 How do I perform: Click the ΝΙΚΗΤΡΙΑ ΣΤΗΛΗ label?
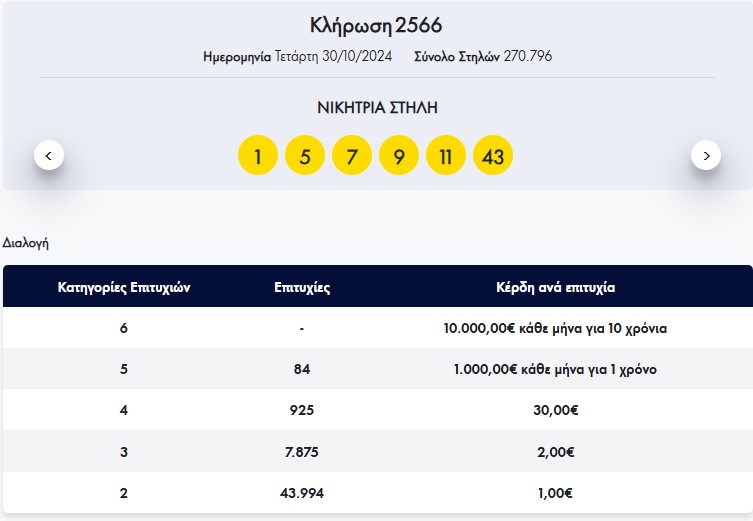pyautogui.click(x=377, y=107)
